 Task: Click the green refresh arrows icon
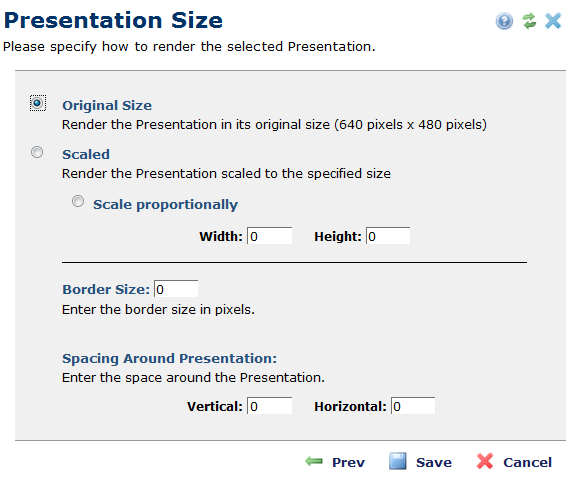point(529,21)
